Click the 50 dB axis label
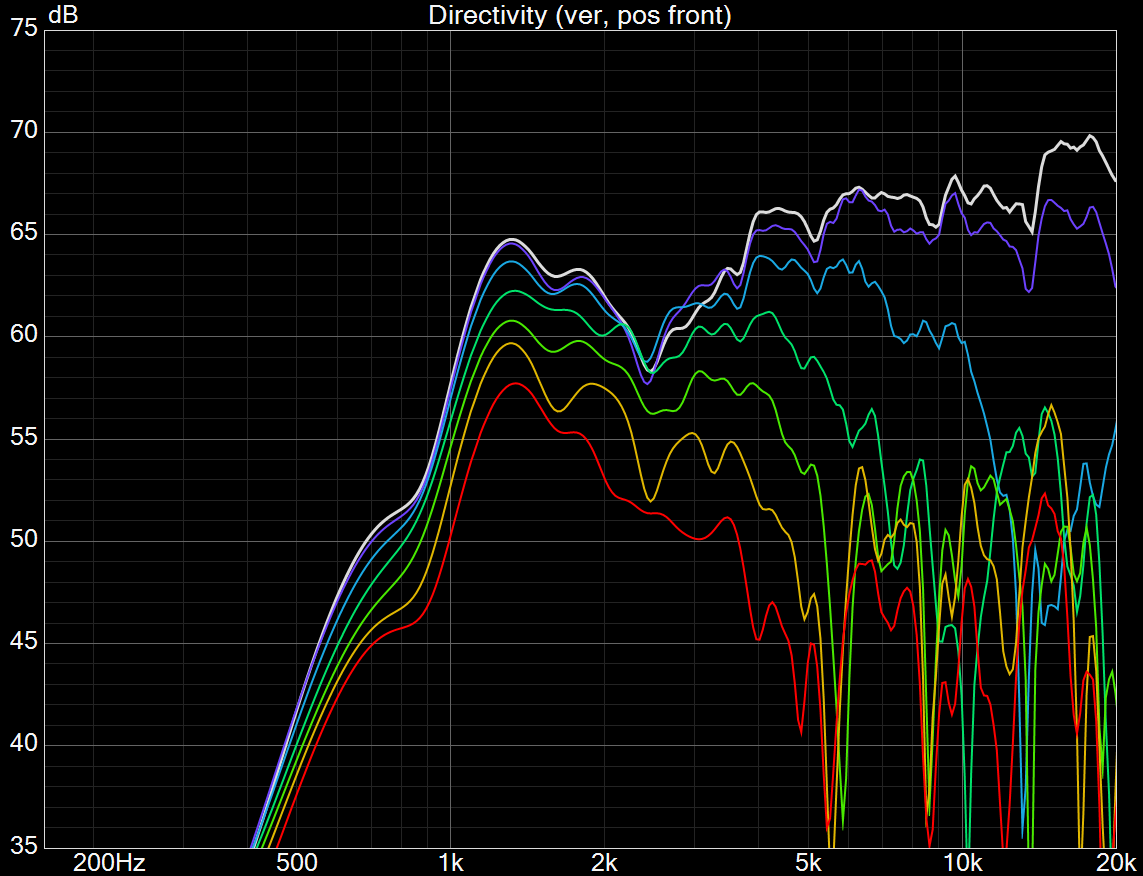1143x876 pixels. point(24,539)
